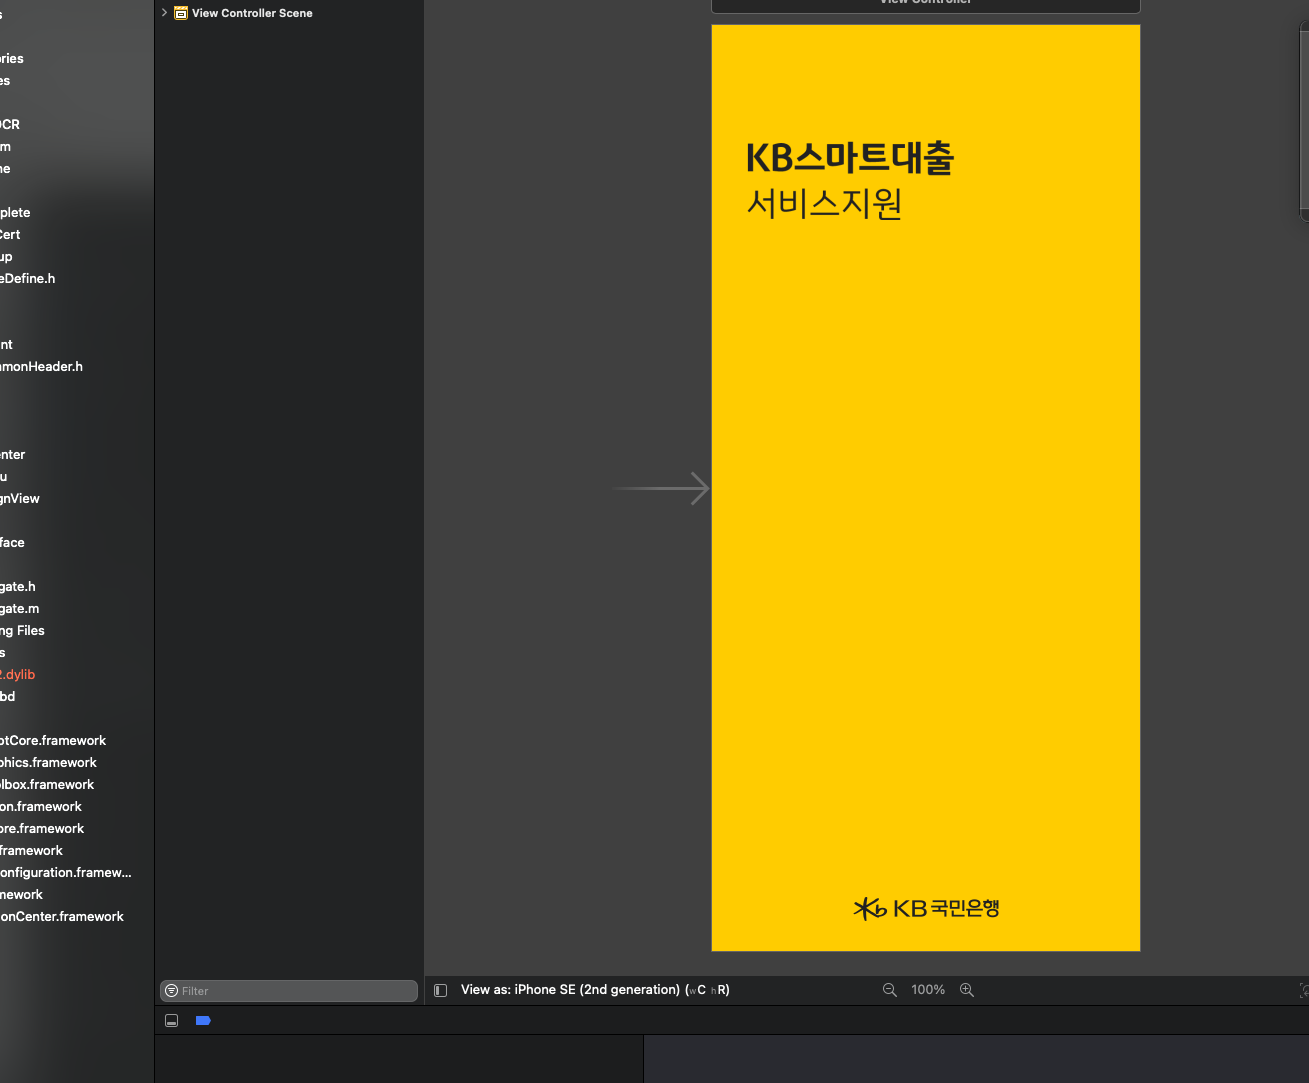Screen dimensions: 1309x1083
Task: Select the red .dylib file in navigator
Action: pyautogui.click(x=18, y=675)
